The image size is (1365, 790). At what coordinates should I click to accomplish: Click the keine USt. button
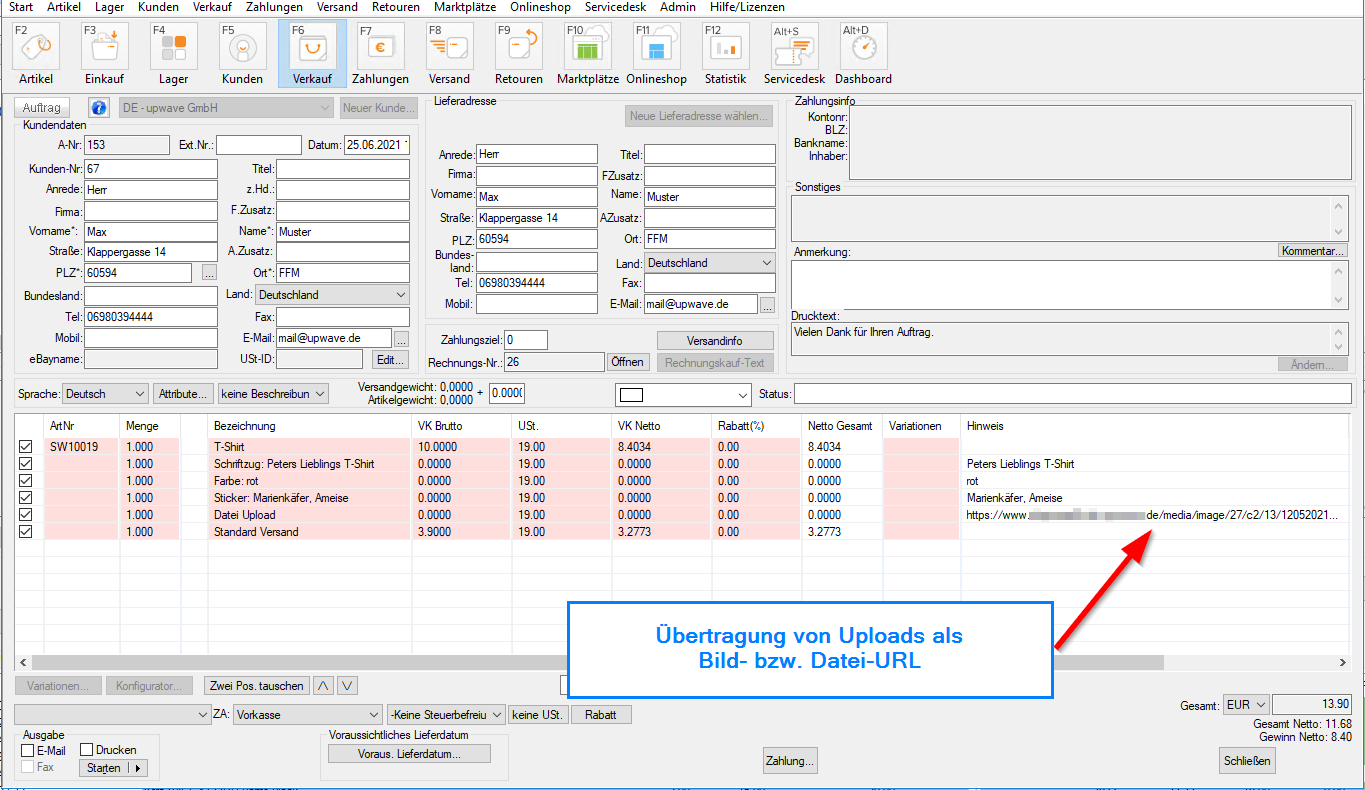(537, 715)
